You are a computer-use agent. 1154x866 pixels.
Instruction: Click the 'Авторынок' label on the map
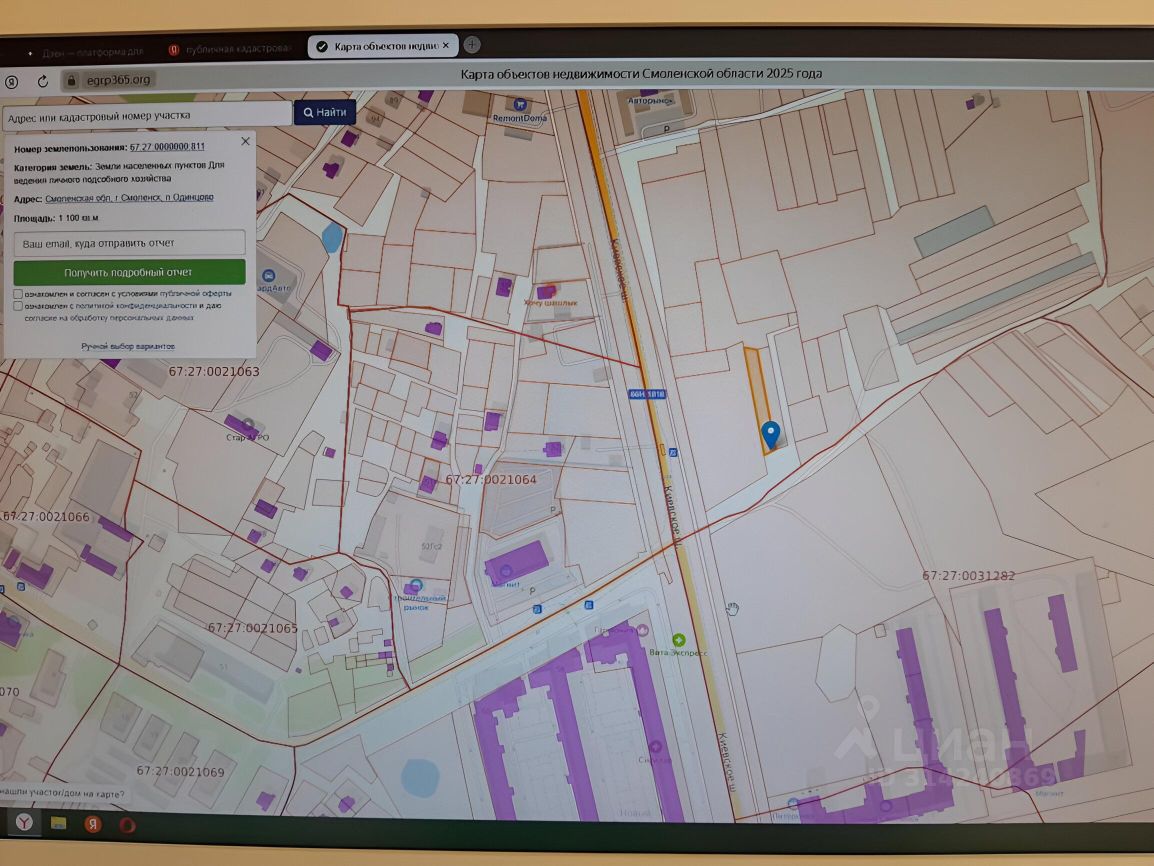pyautogui.click(x=650, y=100)
